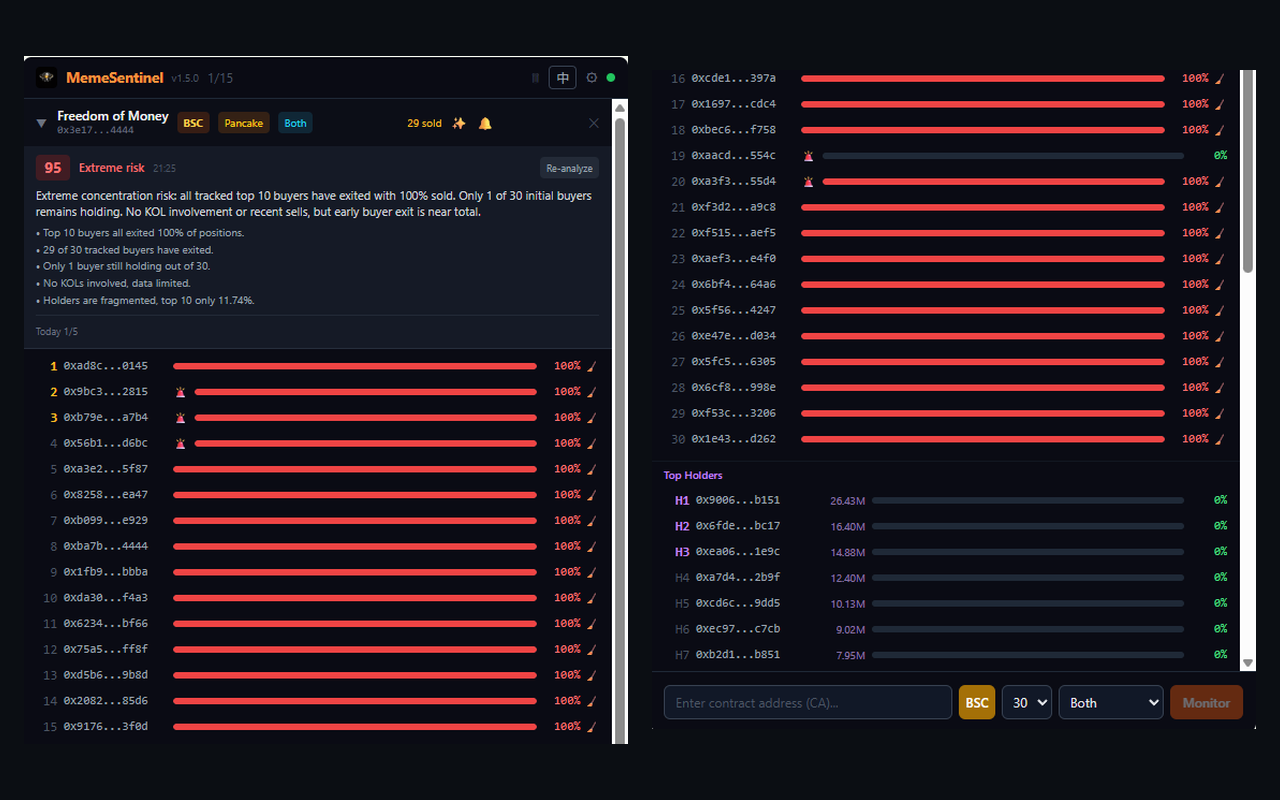Open settings via the gear icon

591,78
